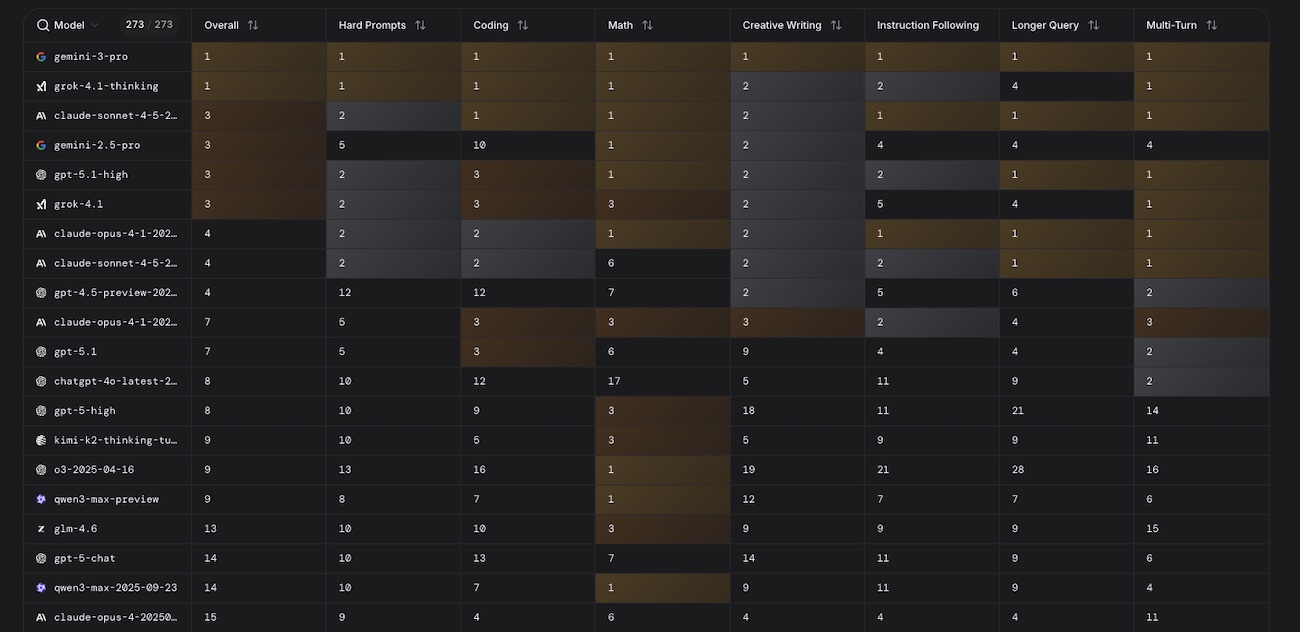Click the Hard Prompts sort arrows
Viewport: 1300px width, 632px height.
pos(420,25)
